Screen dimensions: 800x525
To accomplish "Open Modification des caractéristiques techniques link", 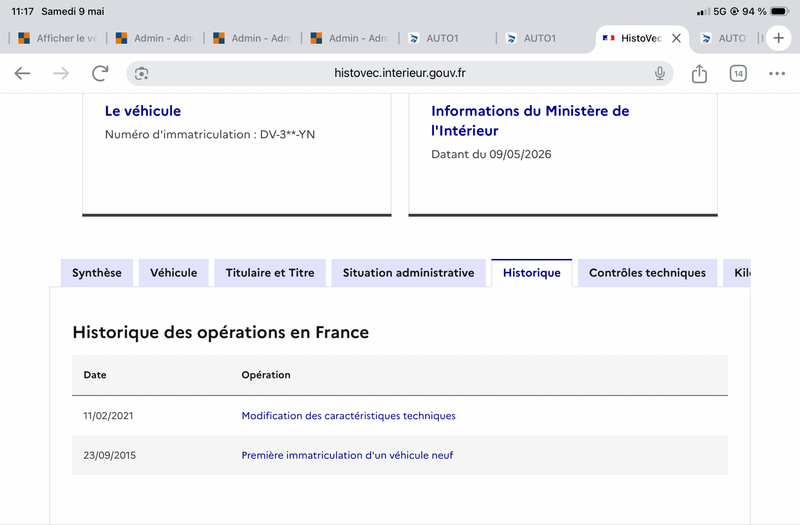I will [348, 416].
